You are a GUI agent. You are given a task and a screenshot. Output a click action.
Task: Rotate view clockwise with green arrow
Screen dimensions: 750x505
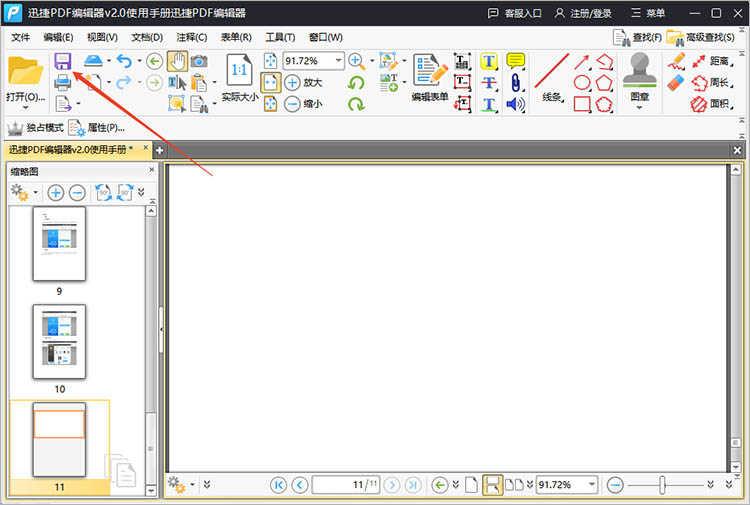pos(356,104)
